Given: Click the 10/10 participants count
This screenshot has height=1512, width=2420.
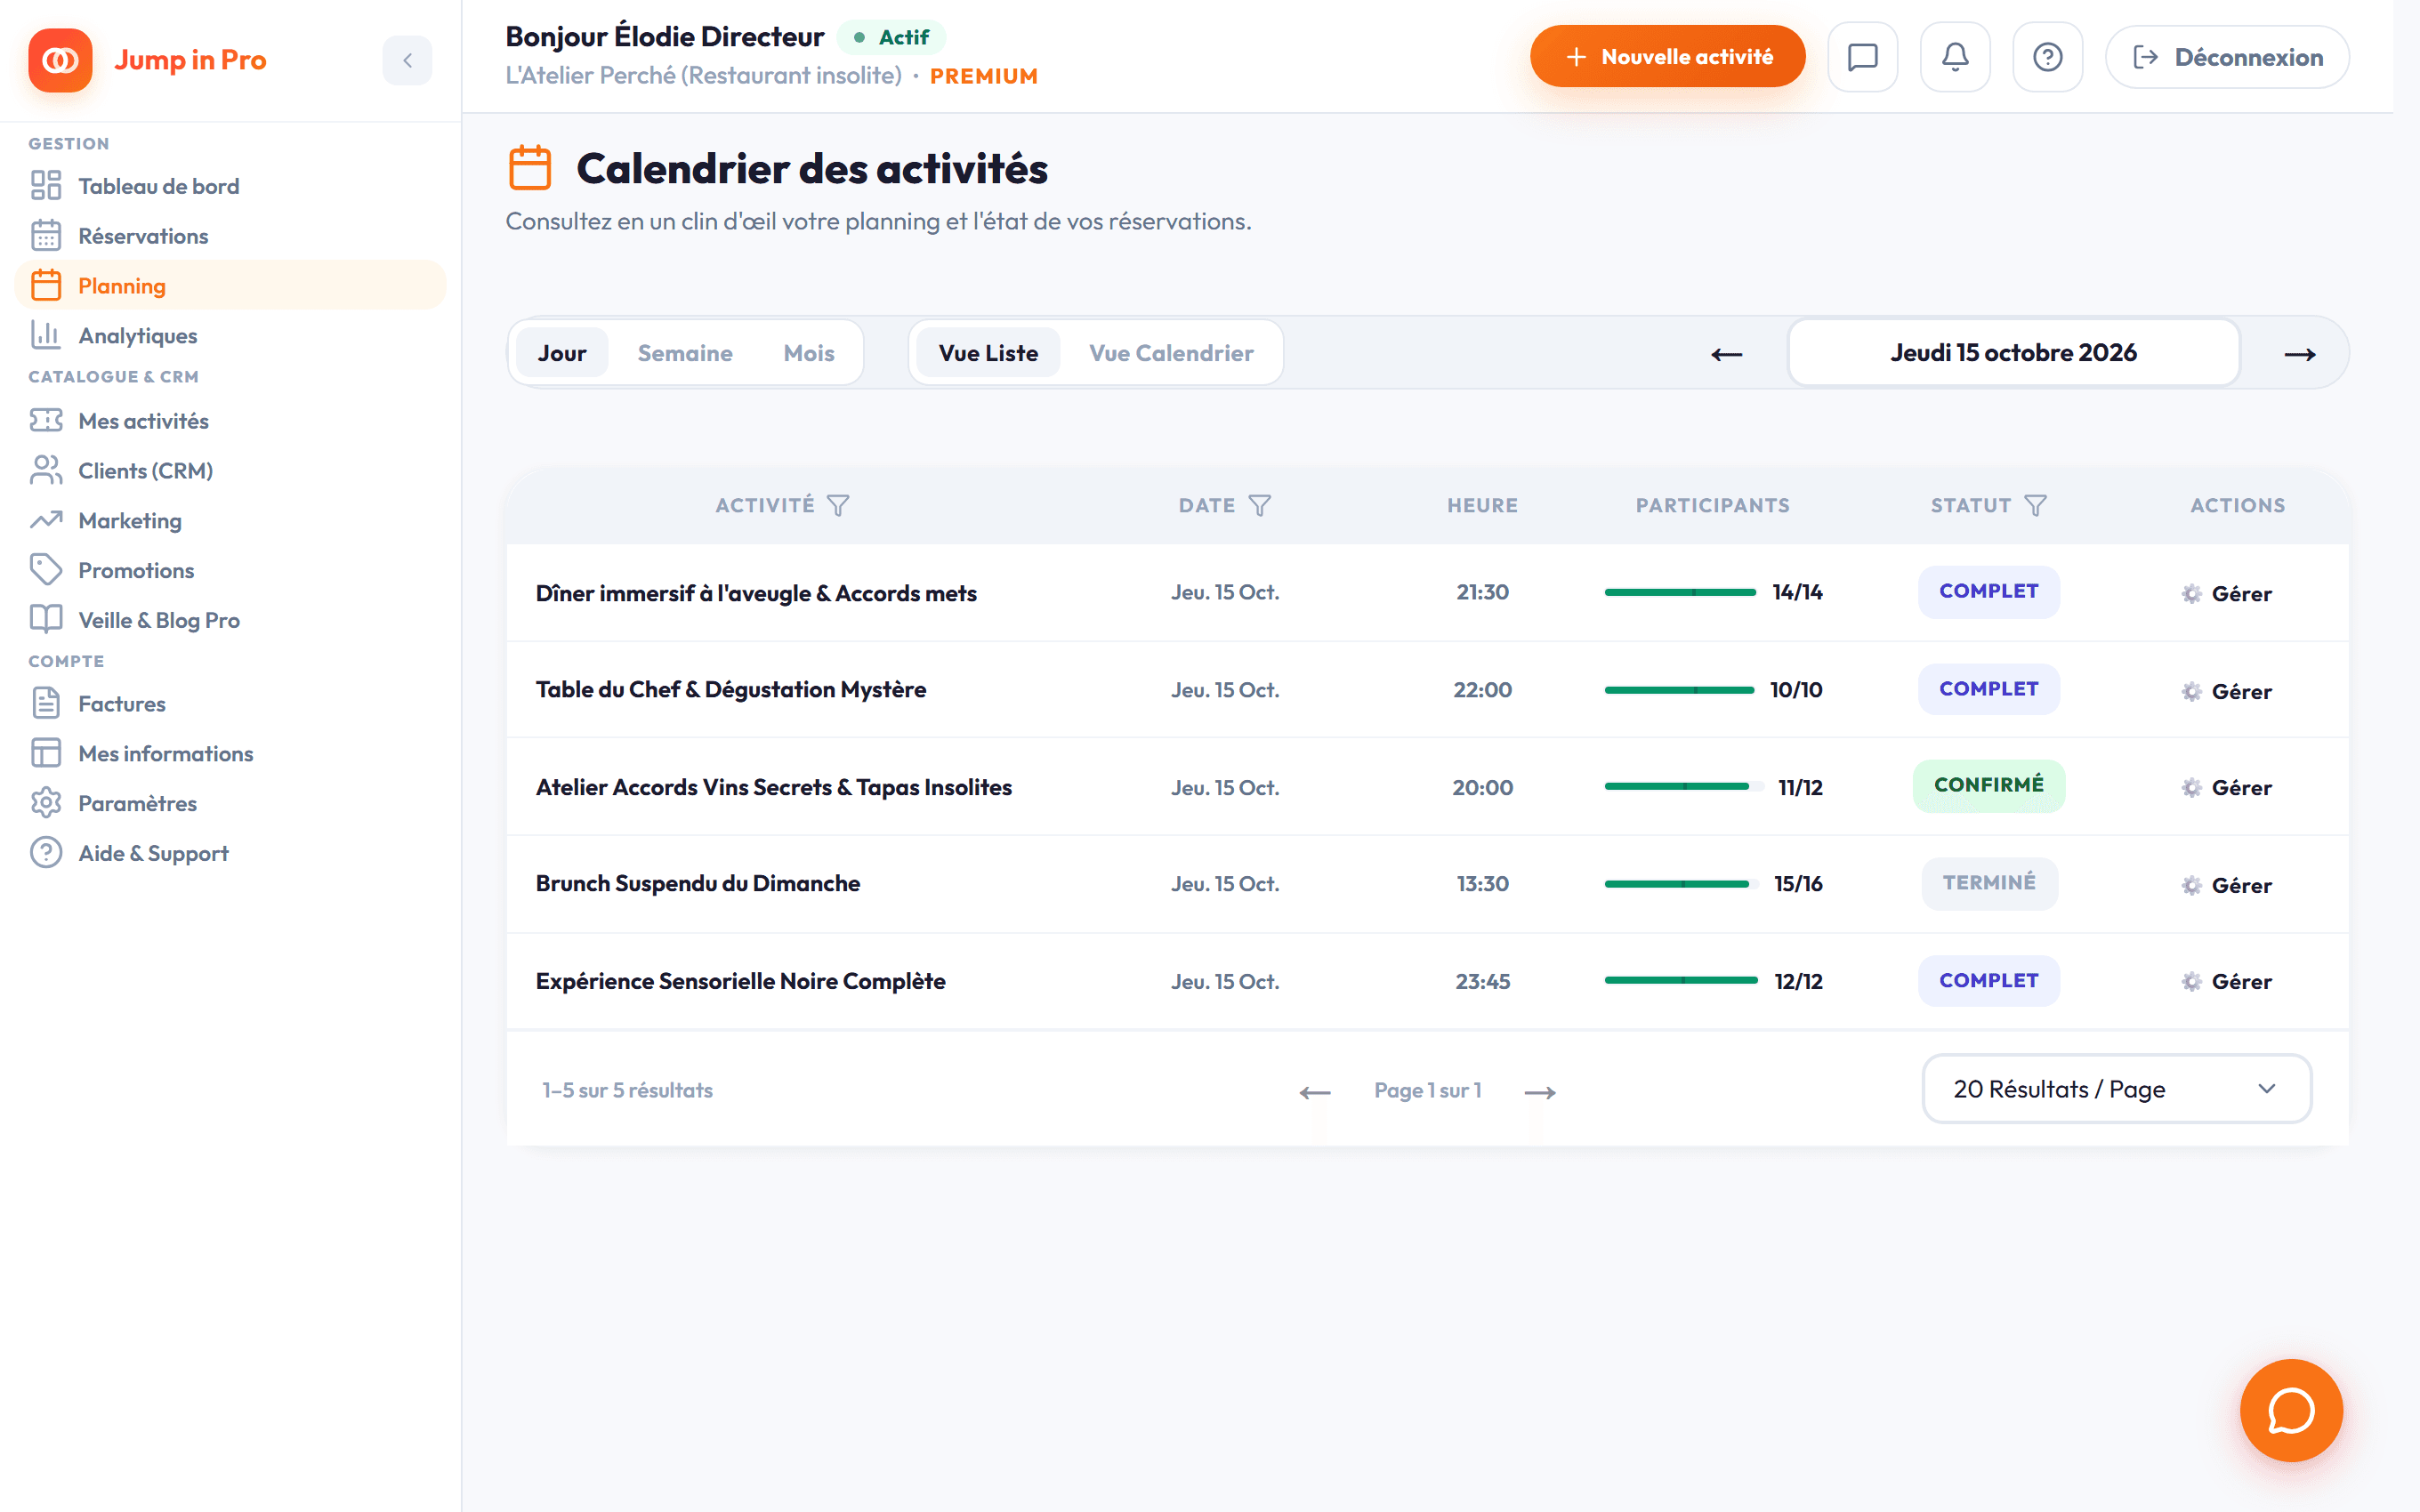Looking at the screenshot, I should (1796, 690).
